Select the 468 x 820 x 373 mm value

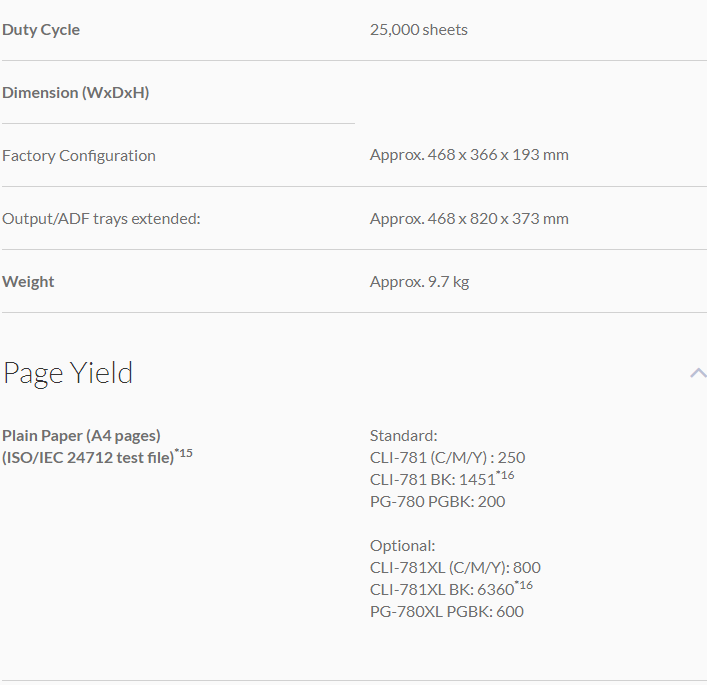pos(469,219)
